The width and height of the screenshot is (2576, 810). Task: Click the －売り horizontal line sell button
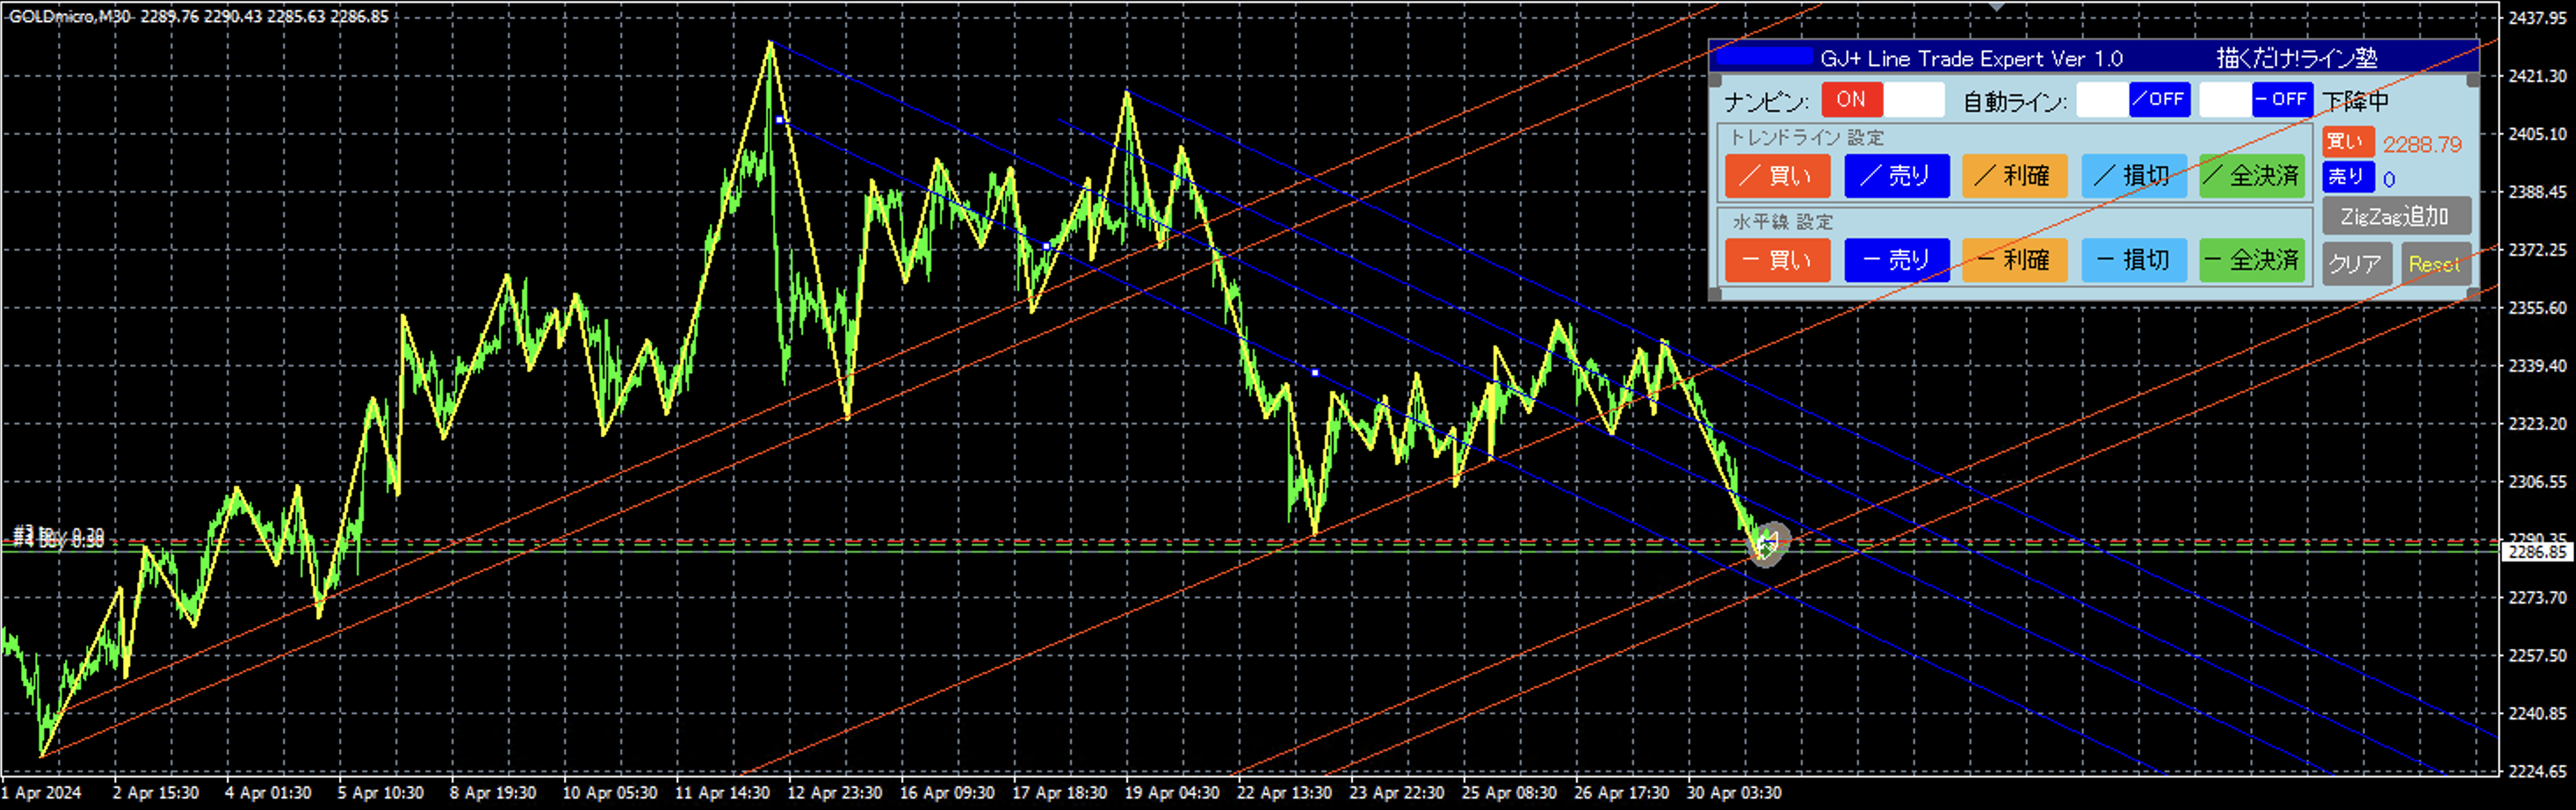[x=1896, y=260]
